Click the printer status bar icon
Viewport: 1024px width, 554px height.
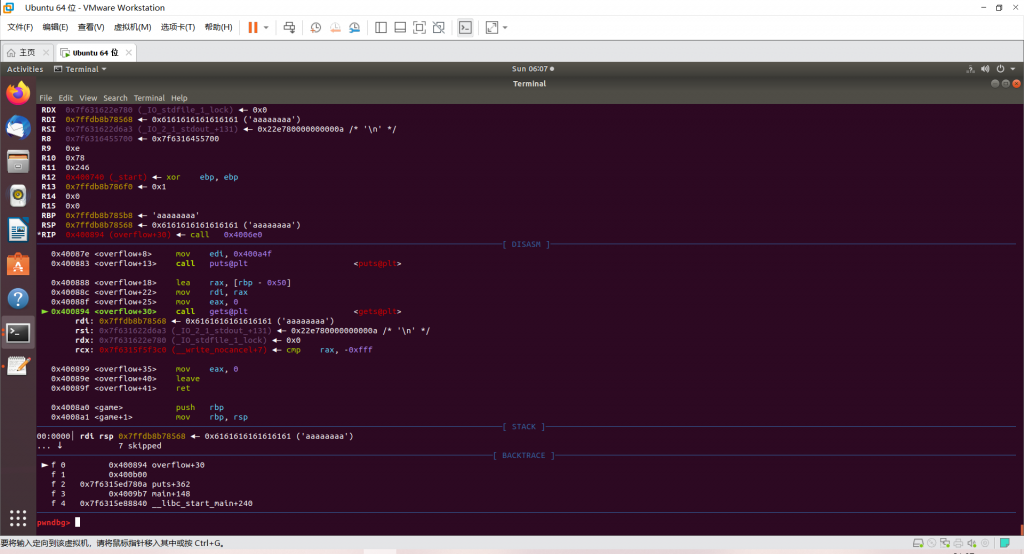coord(958,543)
